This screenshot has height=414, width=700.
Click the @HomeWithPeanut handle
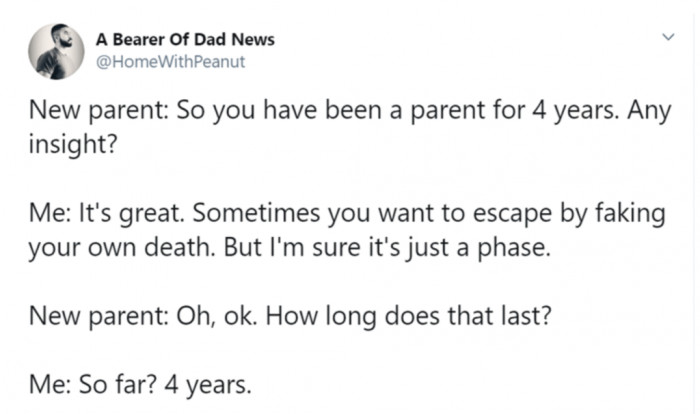[x=171, y=62]
